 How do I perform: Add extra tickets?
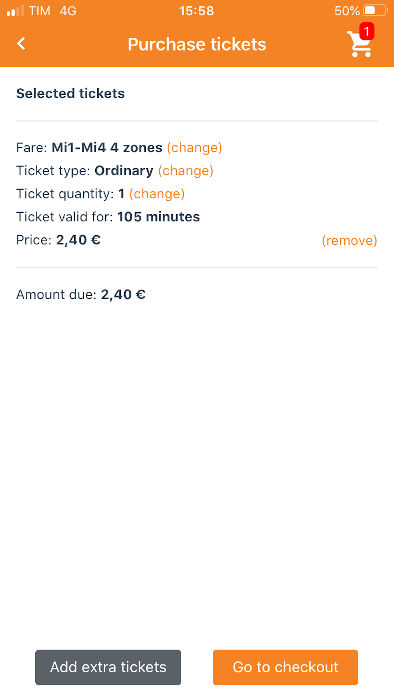tap(108, 667)
